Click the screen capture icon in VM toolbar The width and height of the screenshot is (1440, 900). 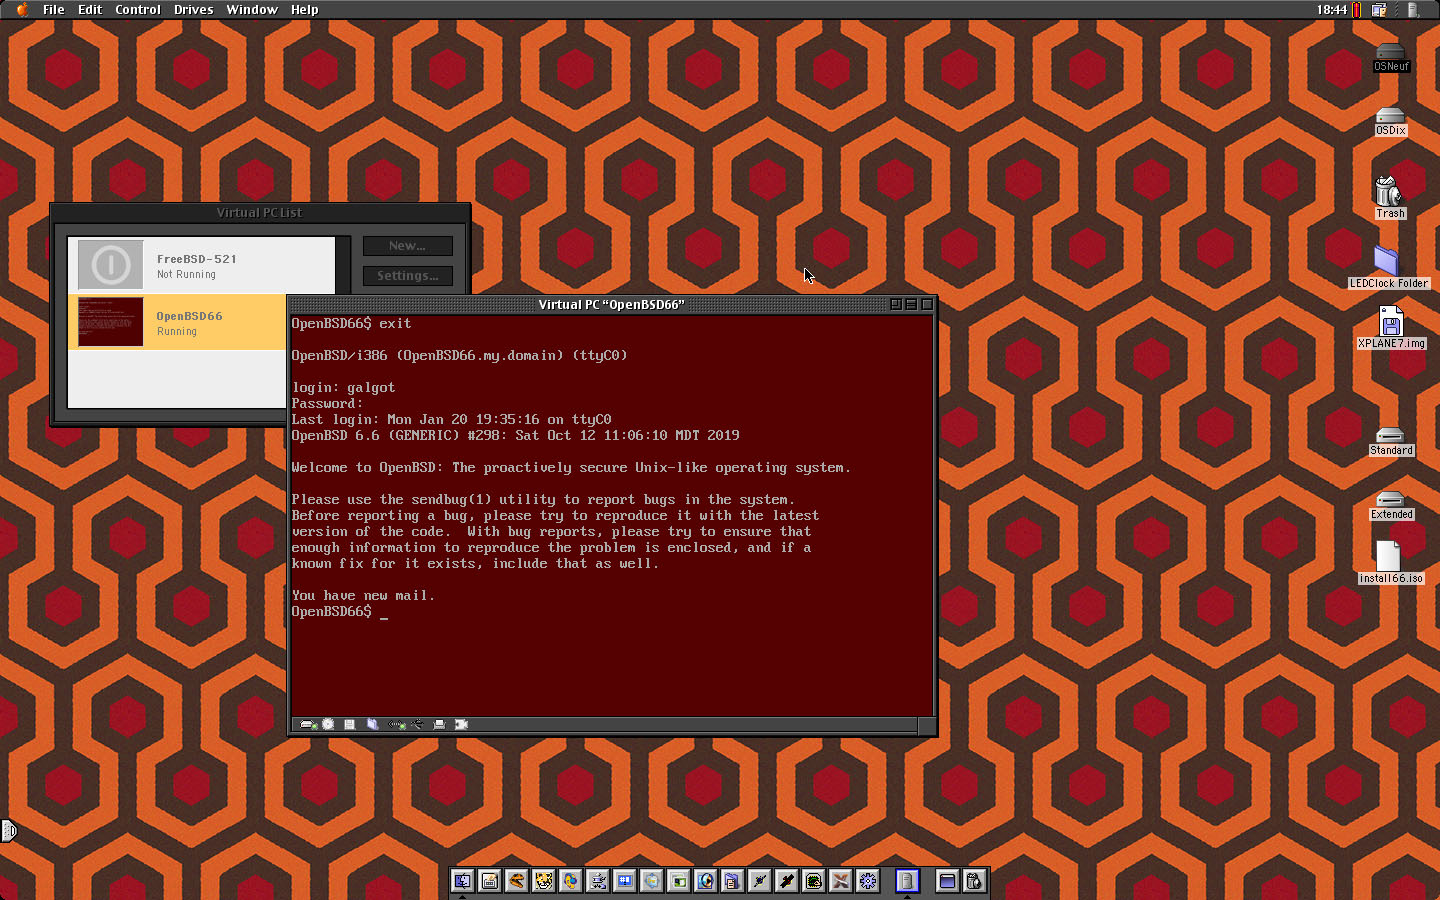coord(461,724)
